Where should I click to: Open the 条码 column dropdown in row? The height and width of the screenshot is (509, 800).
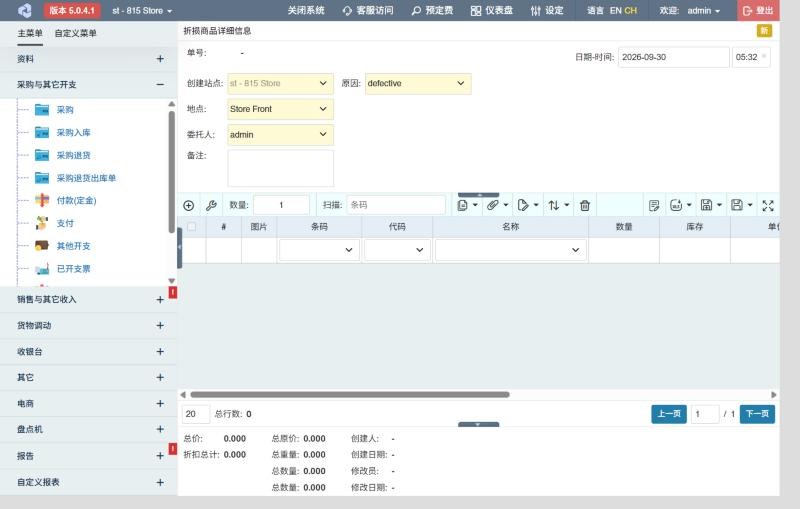[x=319, y=250]
